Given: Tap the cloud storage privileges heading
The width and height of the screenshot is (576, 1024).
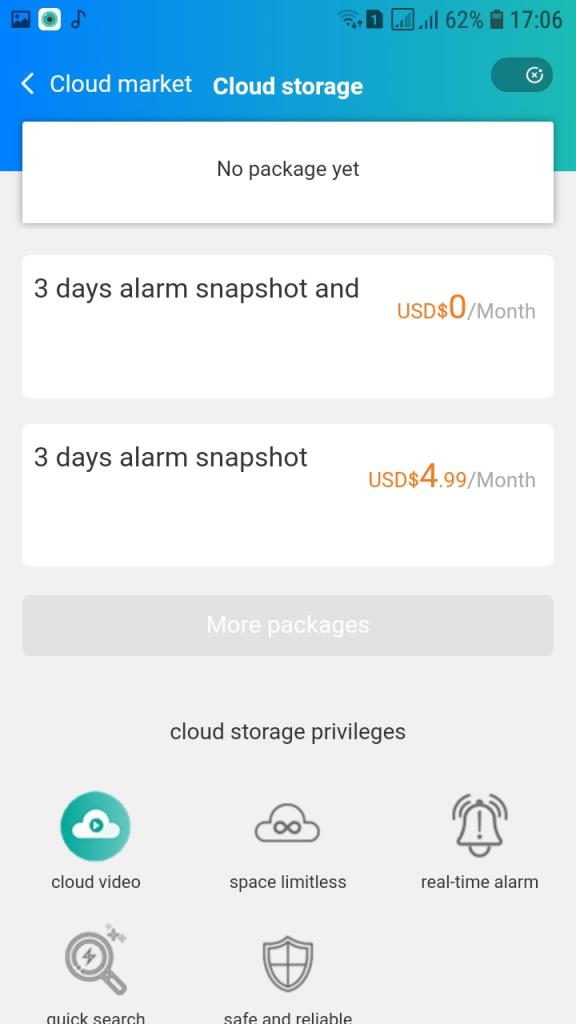Looking at the screenshot, I should click(288, 732).
